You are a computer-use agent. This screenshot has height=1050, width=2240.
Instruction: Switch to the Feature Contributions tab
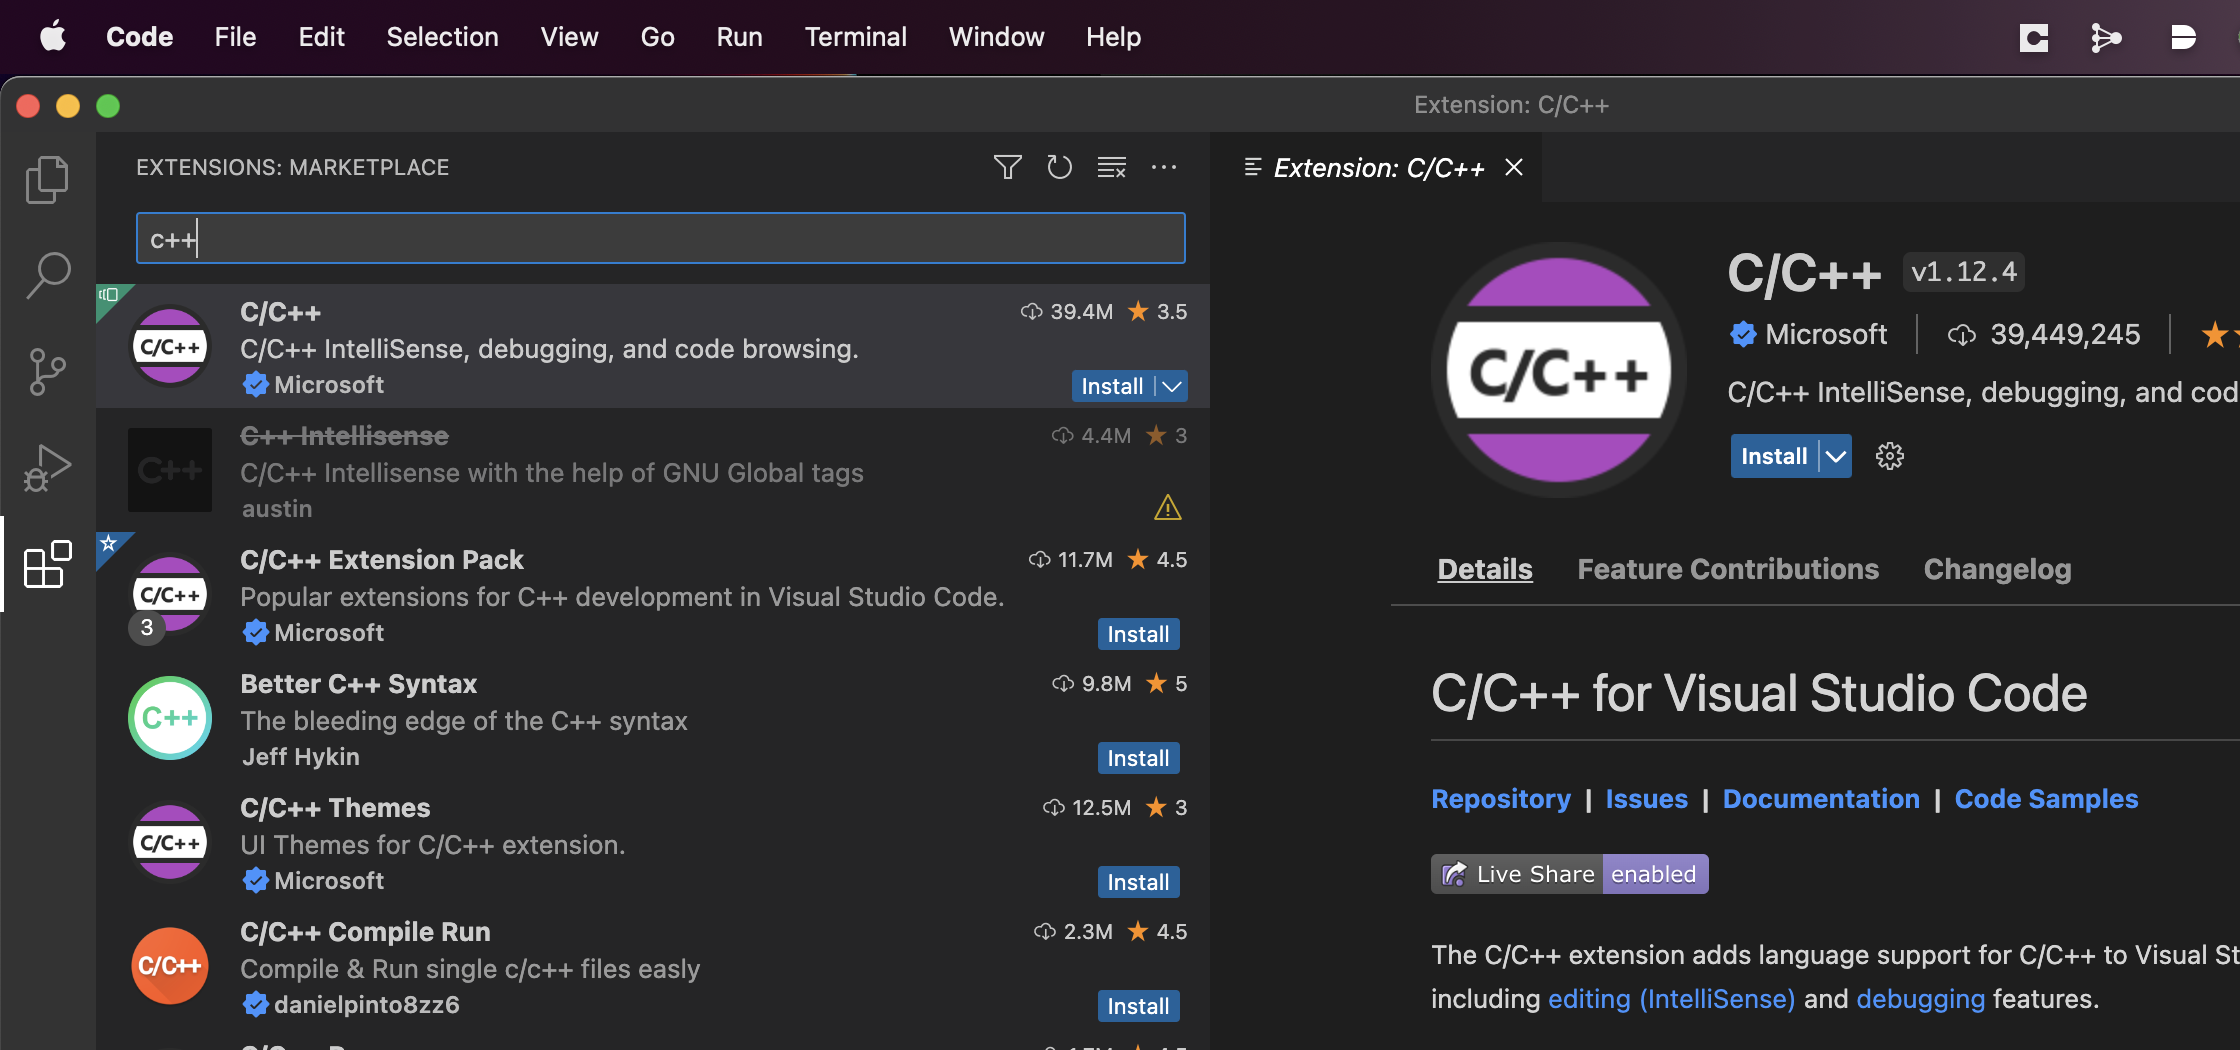1728,569
